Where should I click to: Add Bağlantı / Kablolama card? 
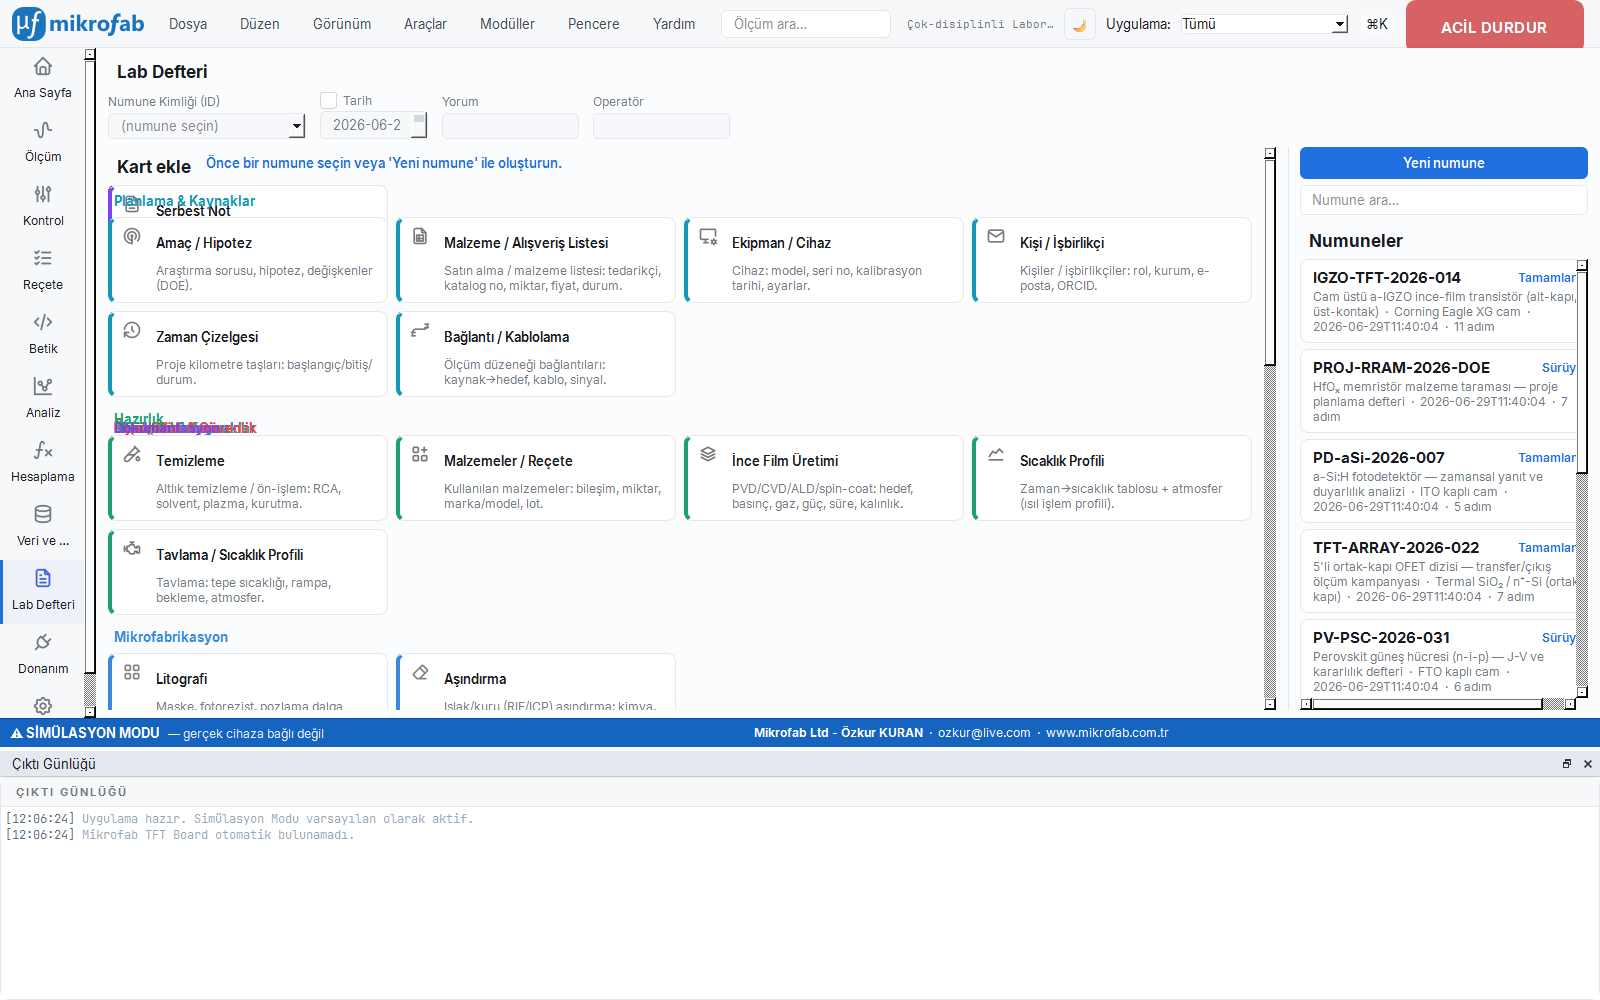(536, 354)
